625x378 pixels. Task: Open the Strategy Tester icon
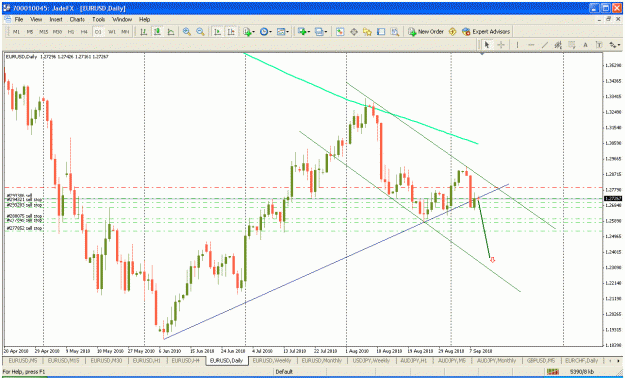(395, 32)
